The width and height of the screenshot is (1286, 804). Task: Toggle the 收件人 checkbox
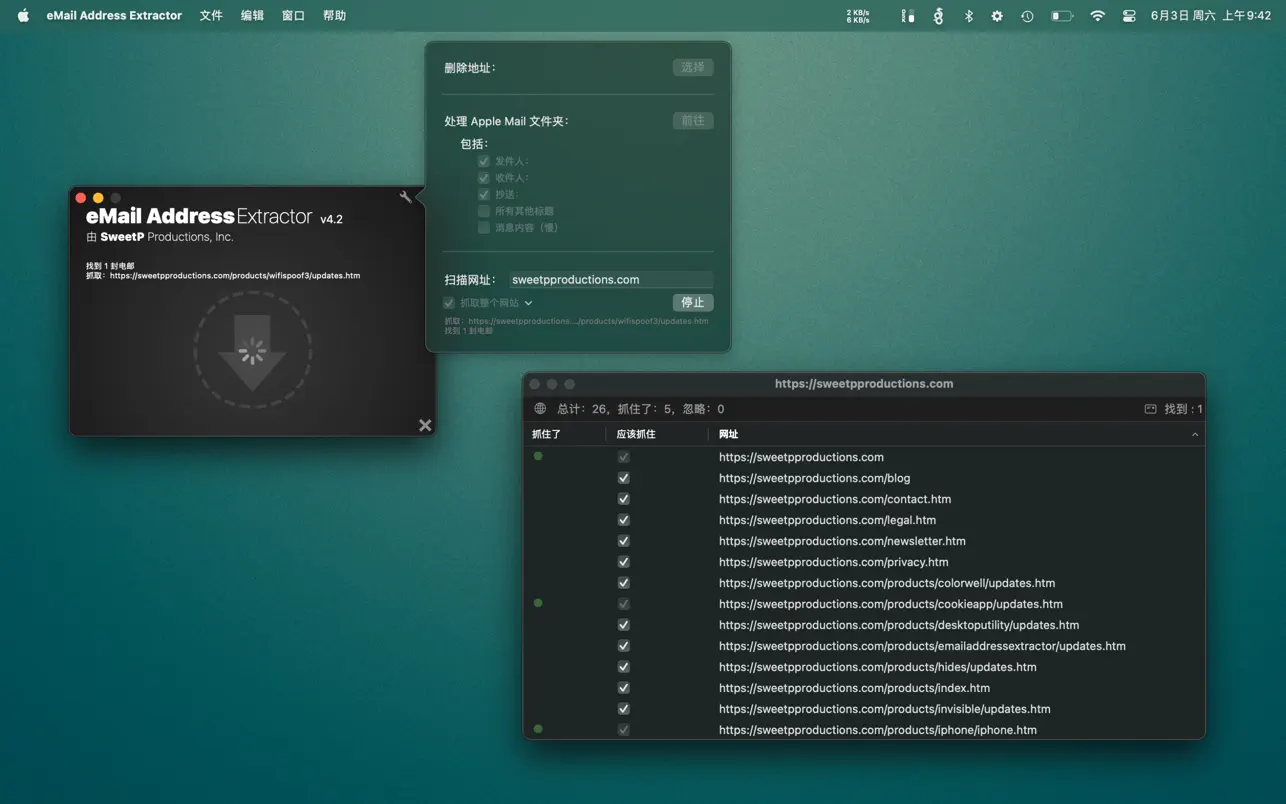coord(484,178)
